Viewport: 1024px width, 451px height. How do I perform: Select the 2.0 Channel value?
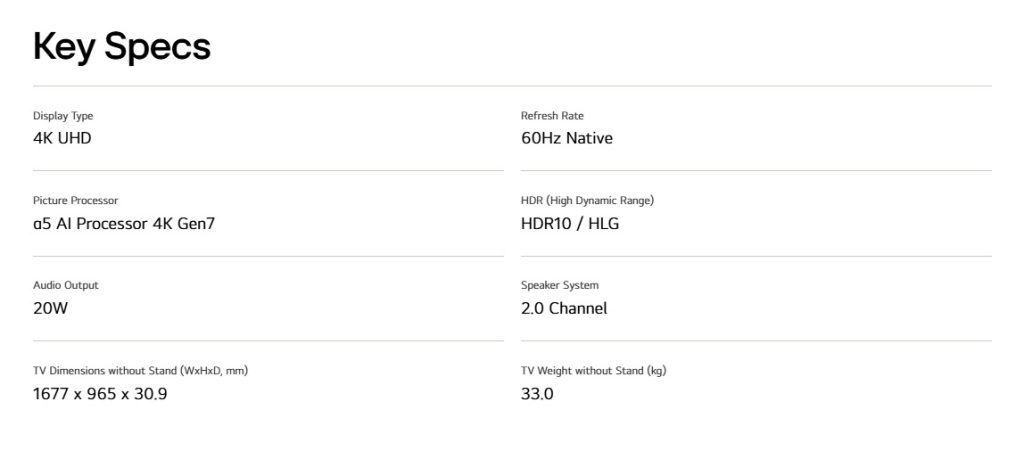[563, 308]
